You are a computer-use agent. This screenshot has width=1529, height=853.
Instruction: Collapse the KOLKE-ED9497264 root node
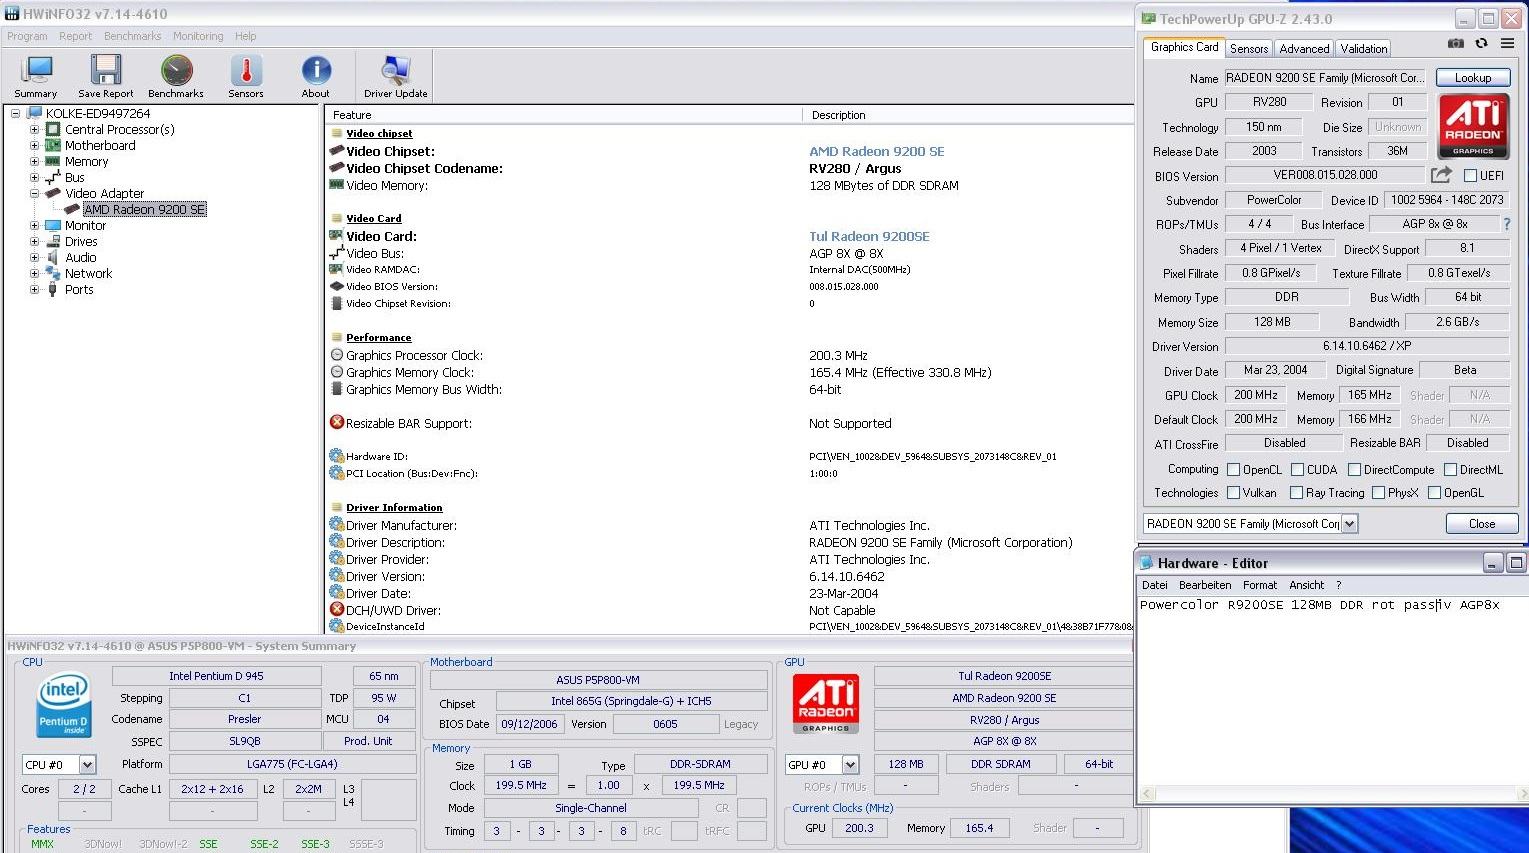[15, 113]
